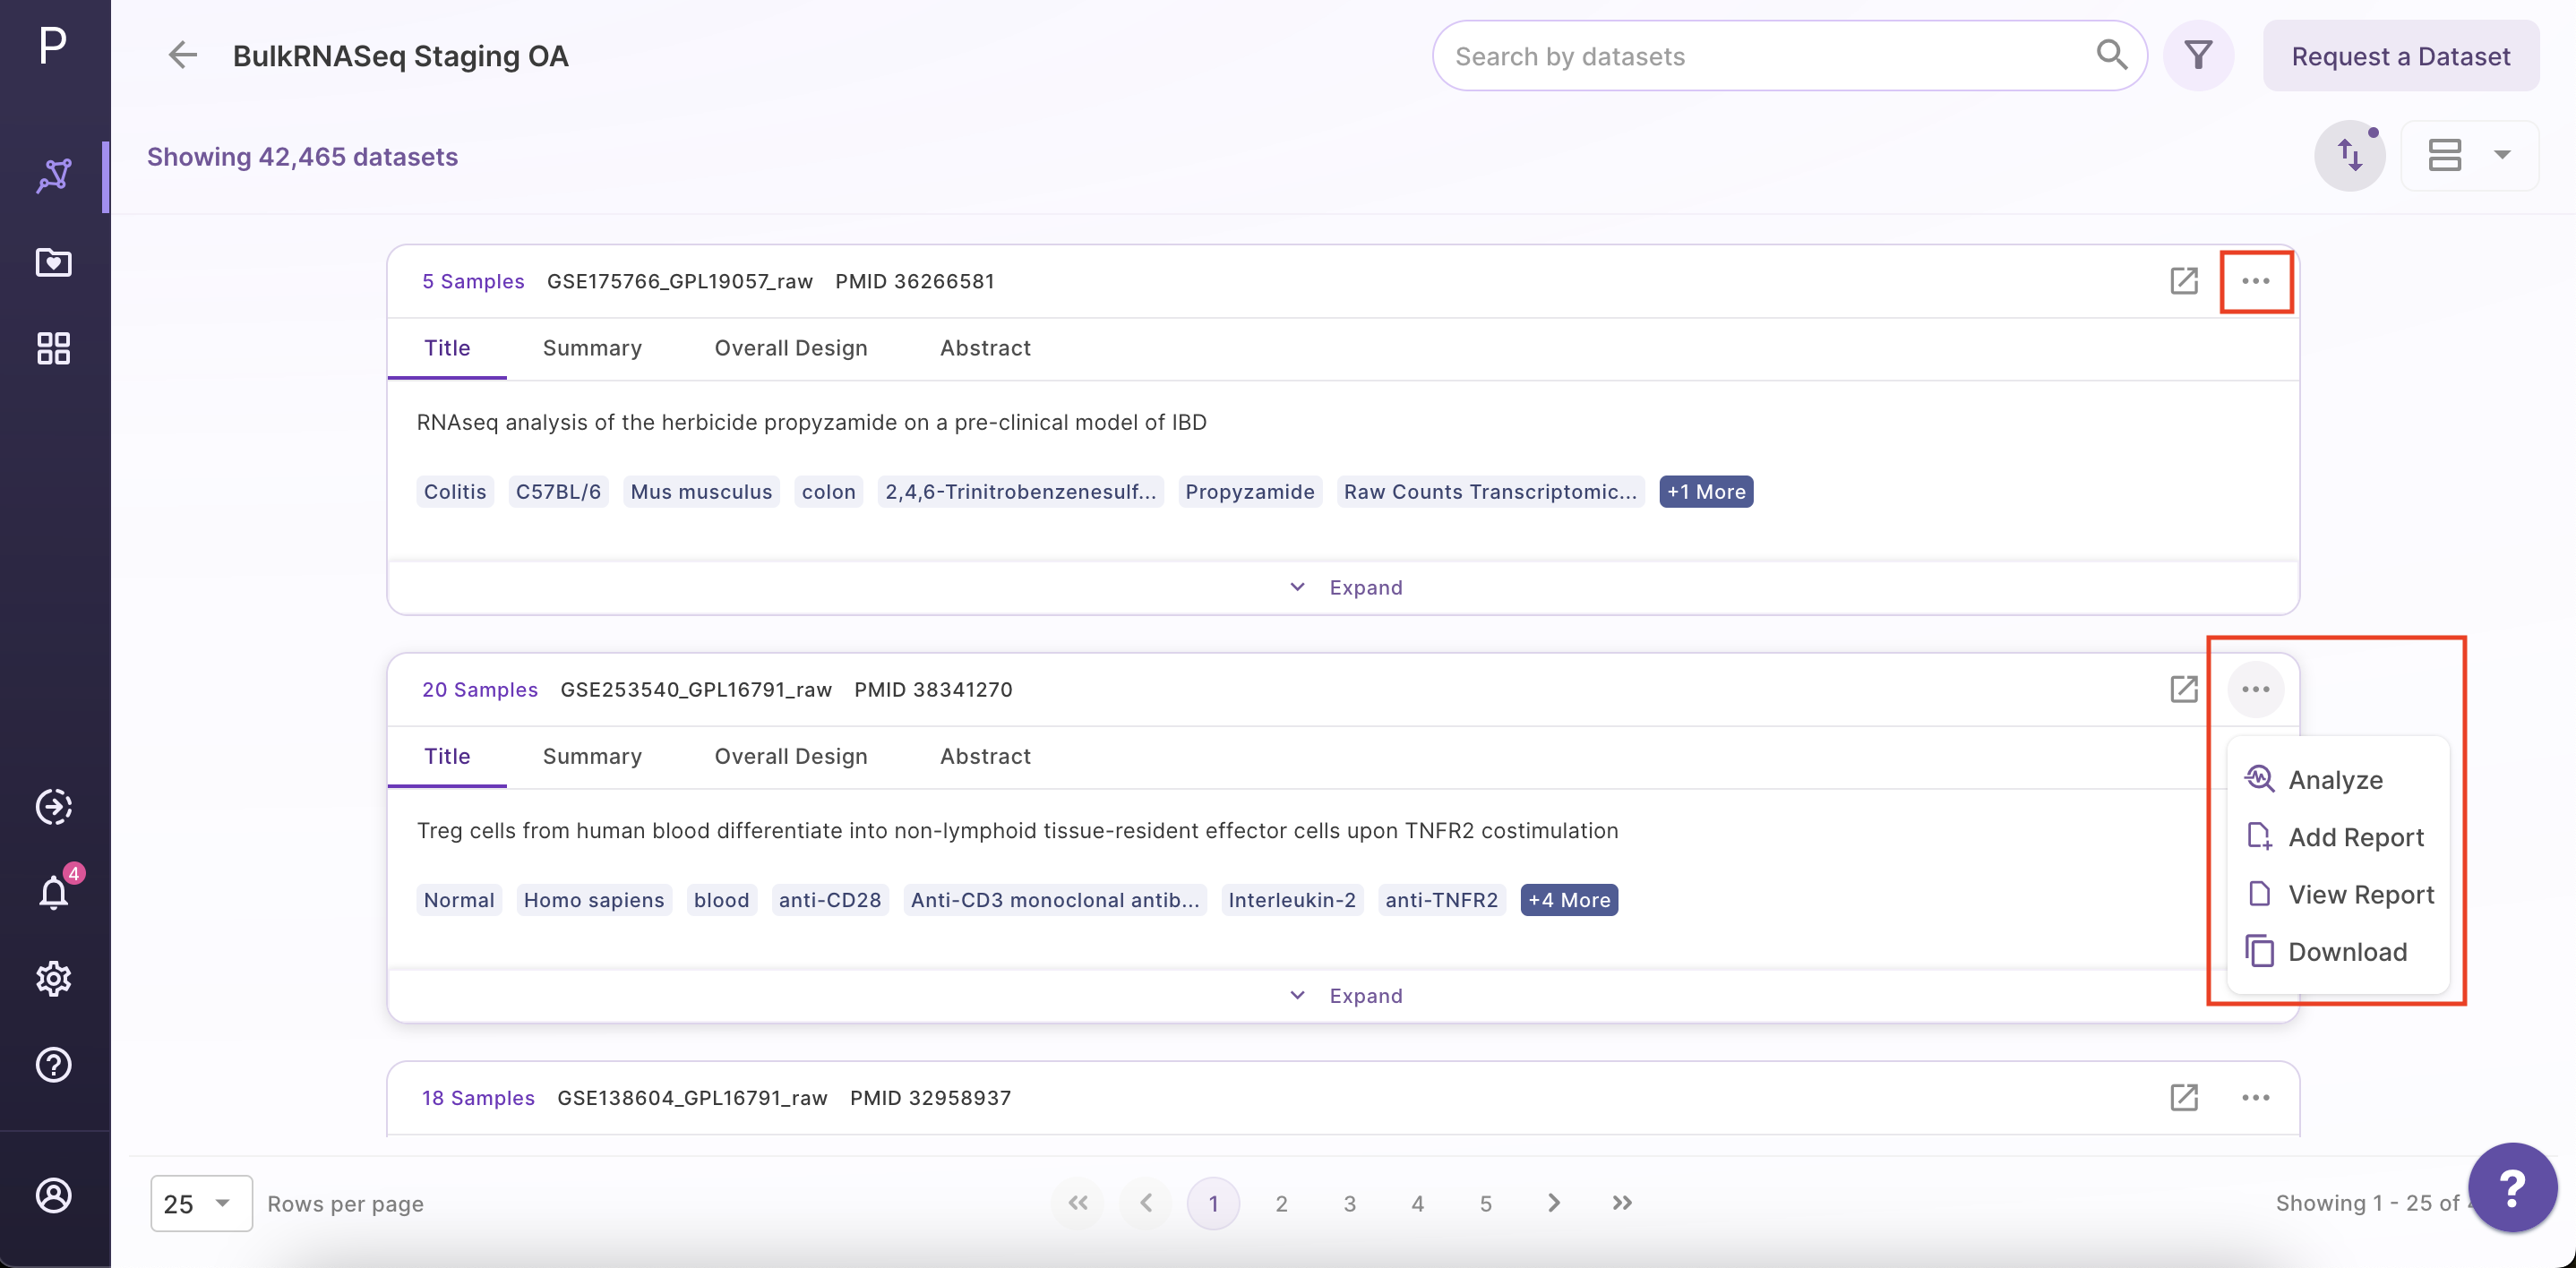
Task: Open the filter funnel icon
Action: coord(2198,55)
